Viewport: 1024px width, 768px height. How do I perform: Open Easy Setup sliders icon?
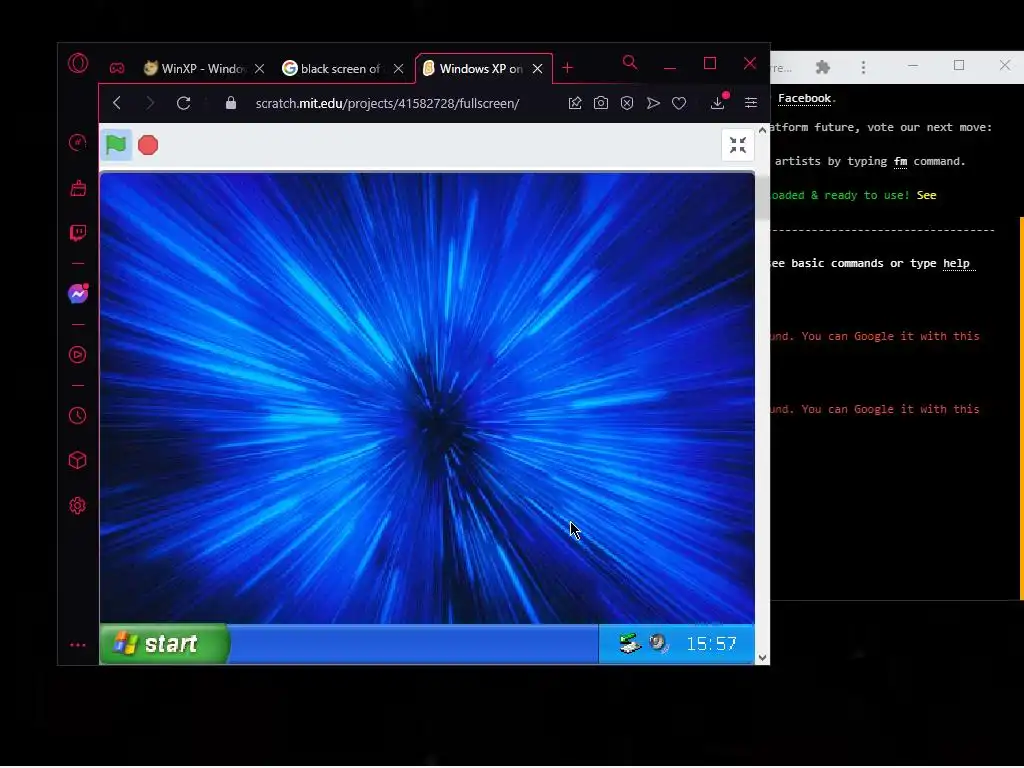point(751,103)
